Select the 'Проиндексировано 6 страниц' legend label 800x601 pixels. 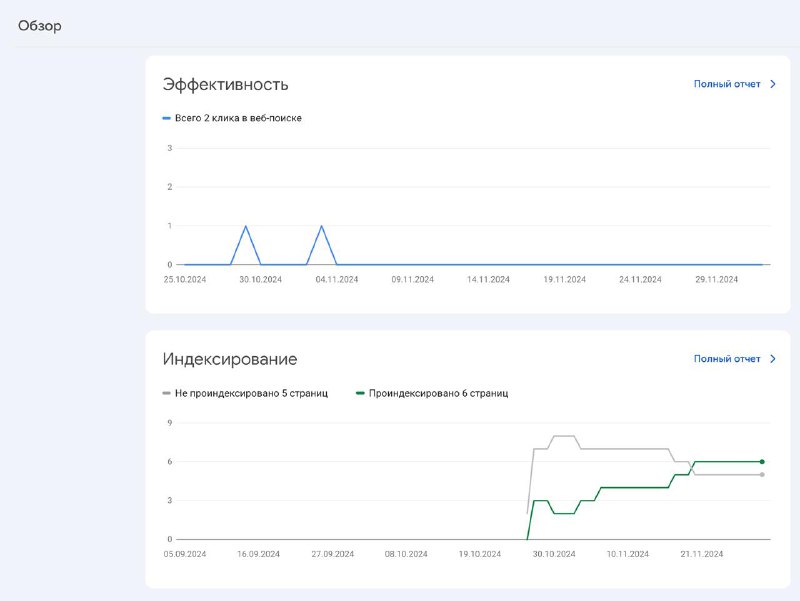tap(438, 393)
